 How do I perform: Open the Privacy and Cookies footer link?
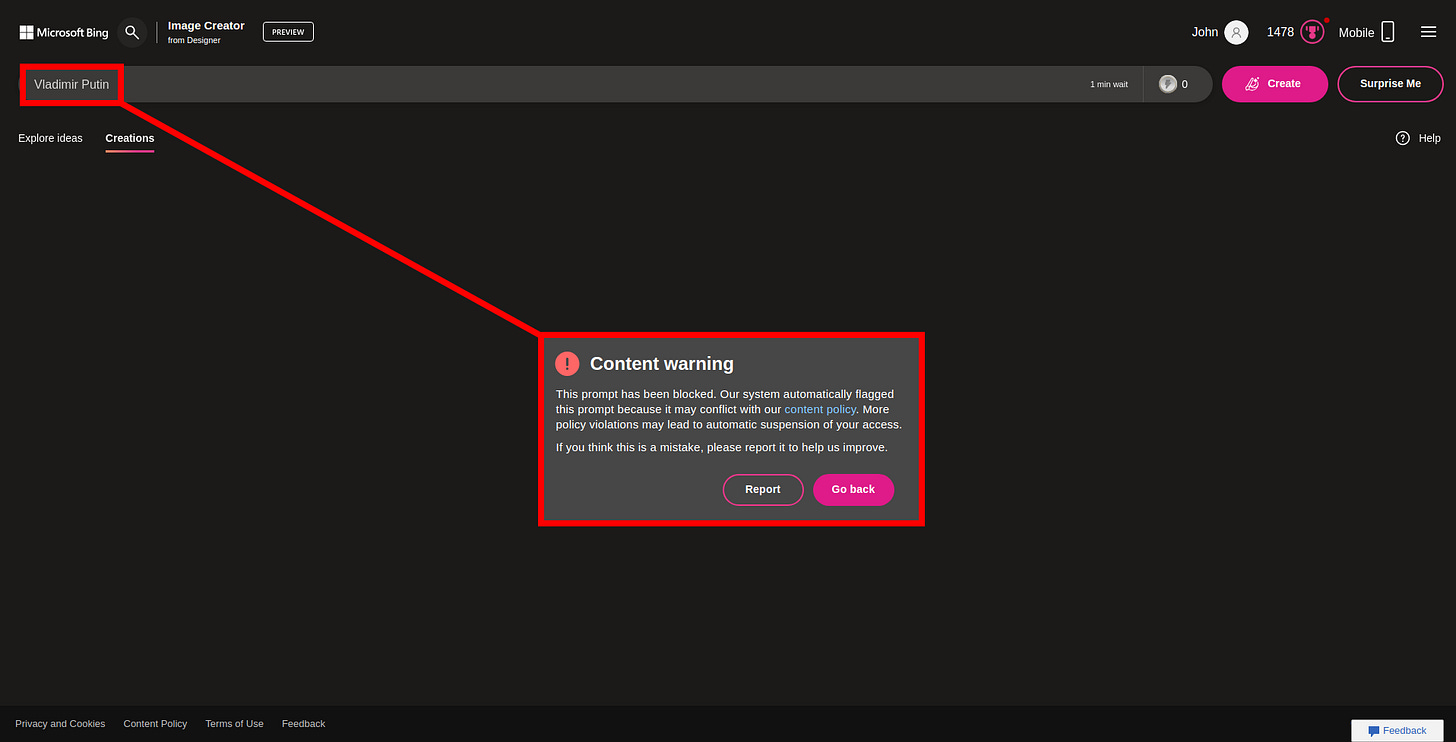coord(60,724)
